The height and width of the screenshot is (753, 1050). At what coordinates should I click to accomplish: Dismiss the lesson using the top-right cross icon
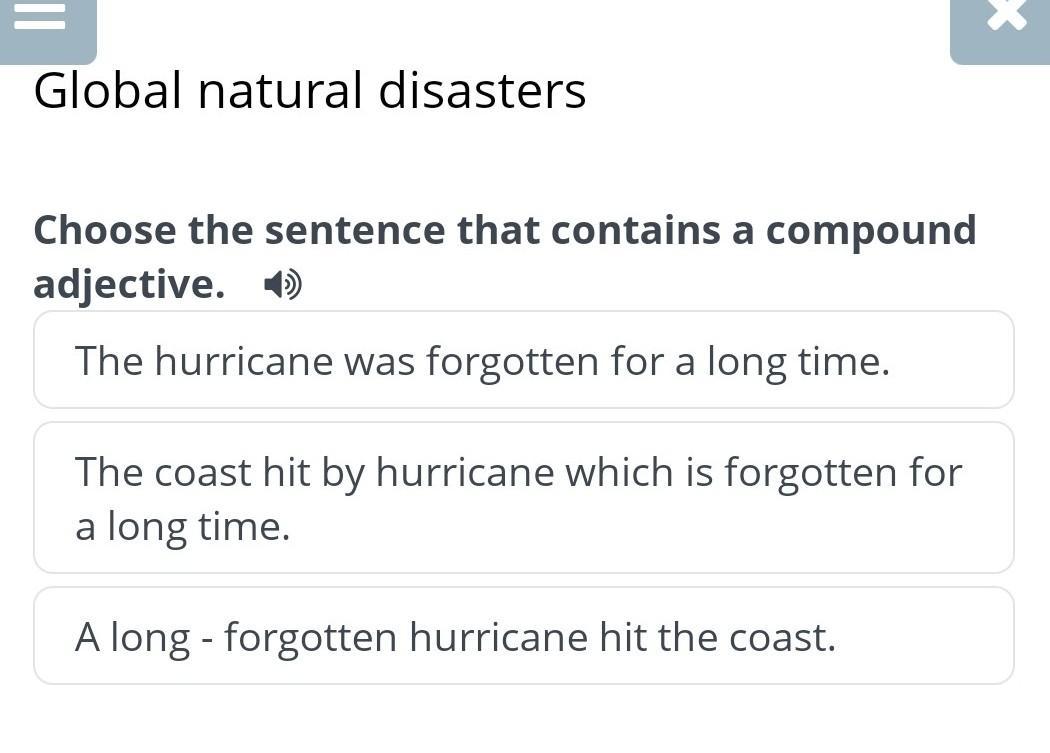click(1005, 18)
